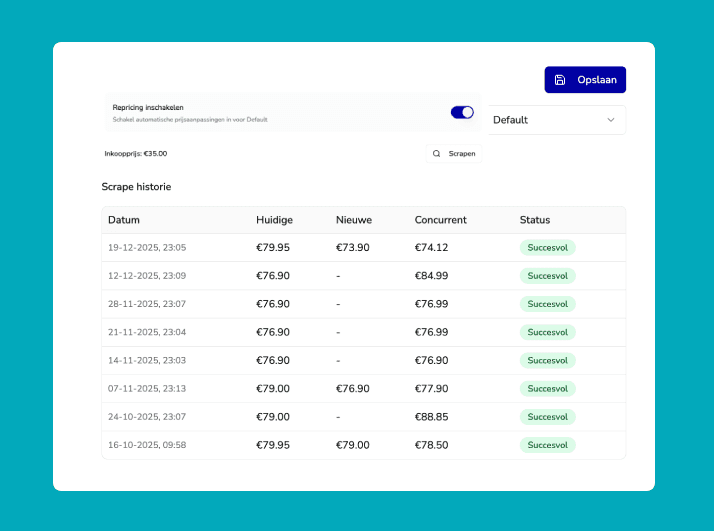
Task: Click the Opslaan save button
Action: (585, 80)
